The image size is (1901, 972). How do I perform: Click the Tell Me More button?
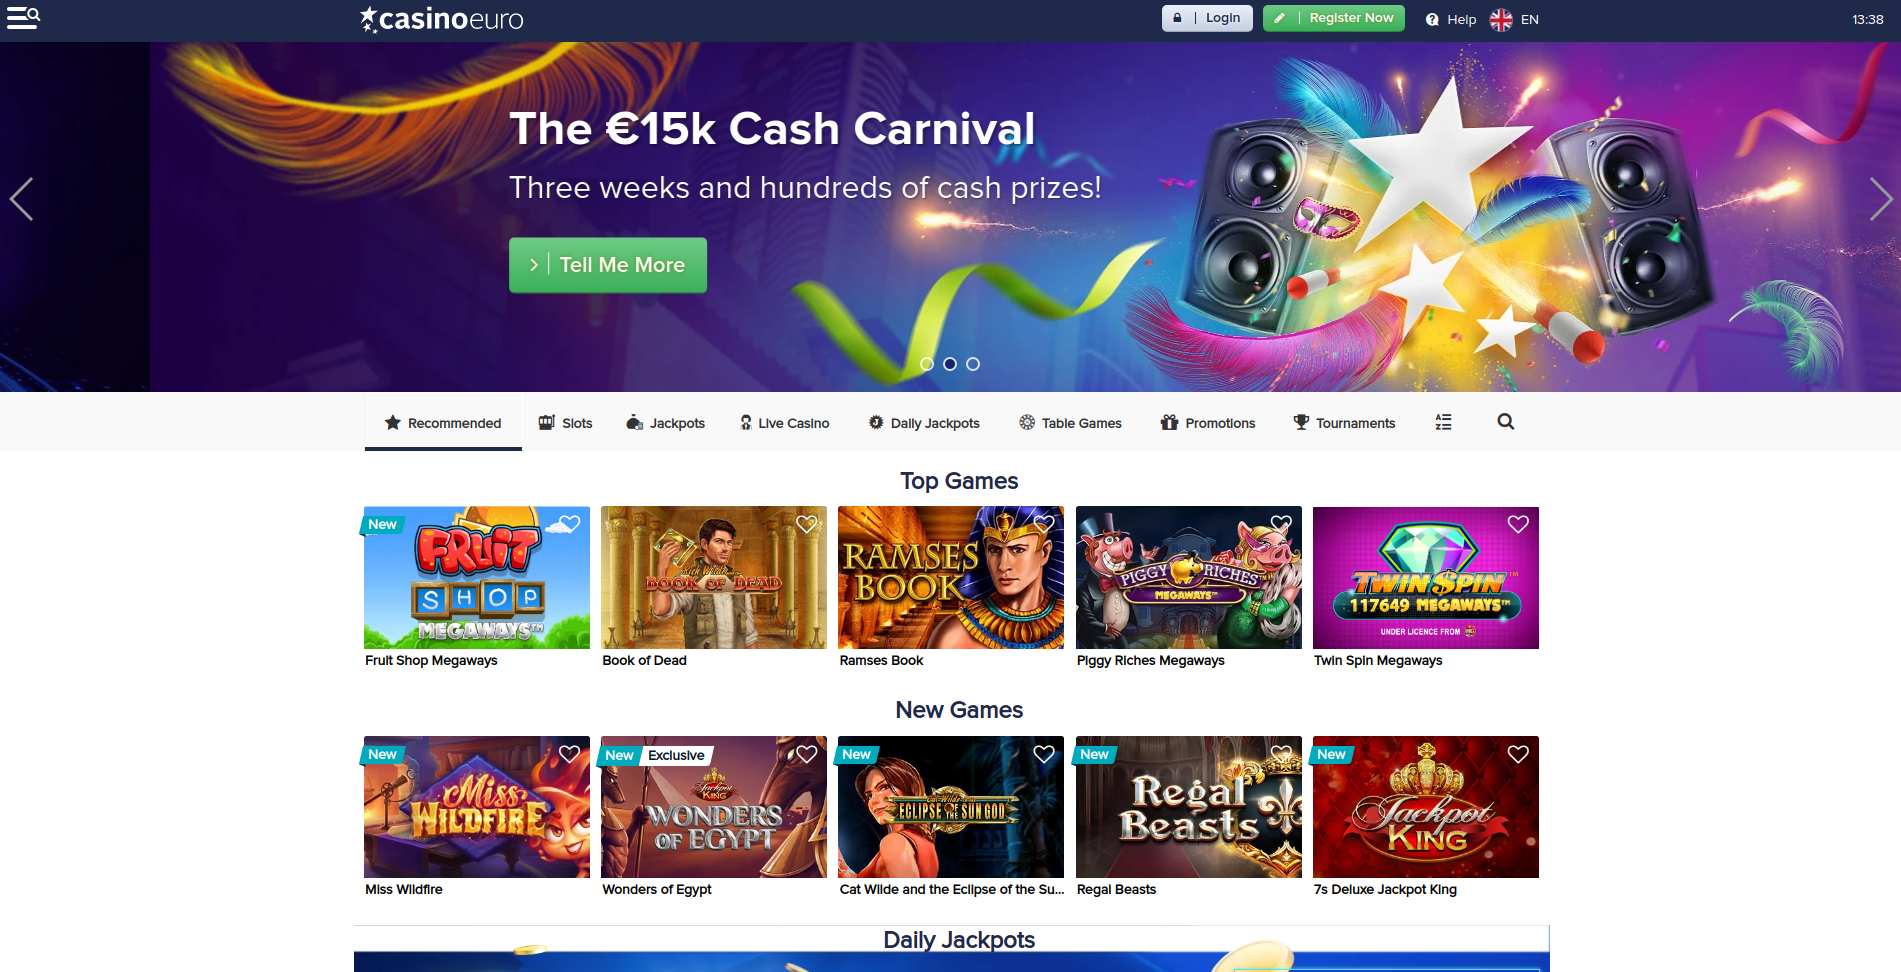pyautogui.click(x=608, y=265)
